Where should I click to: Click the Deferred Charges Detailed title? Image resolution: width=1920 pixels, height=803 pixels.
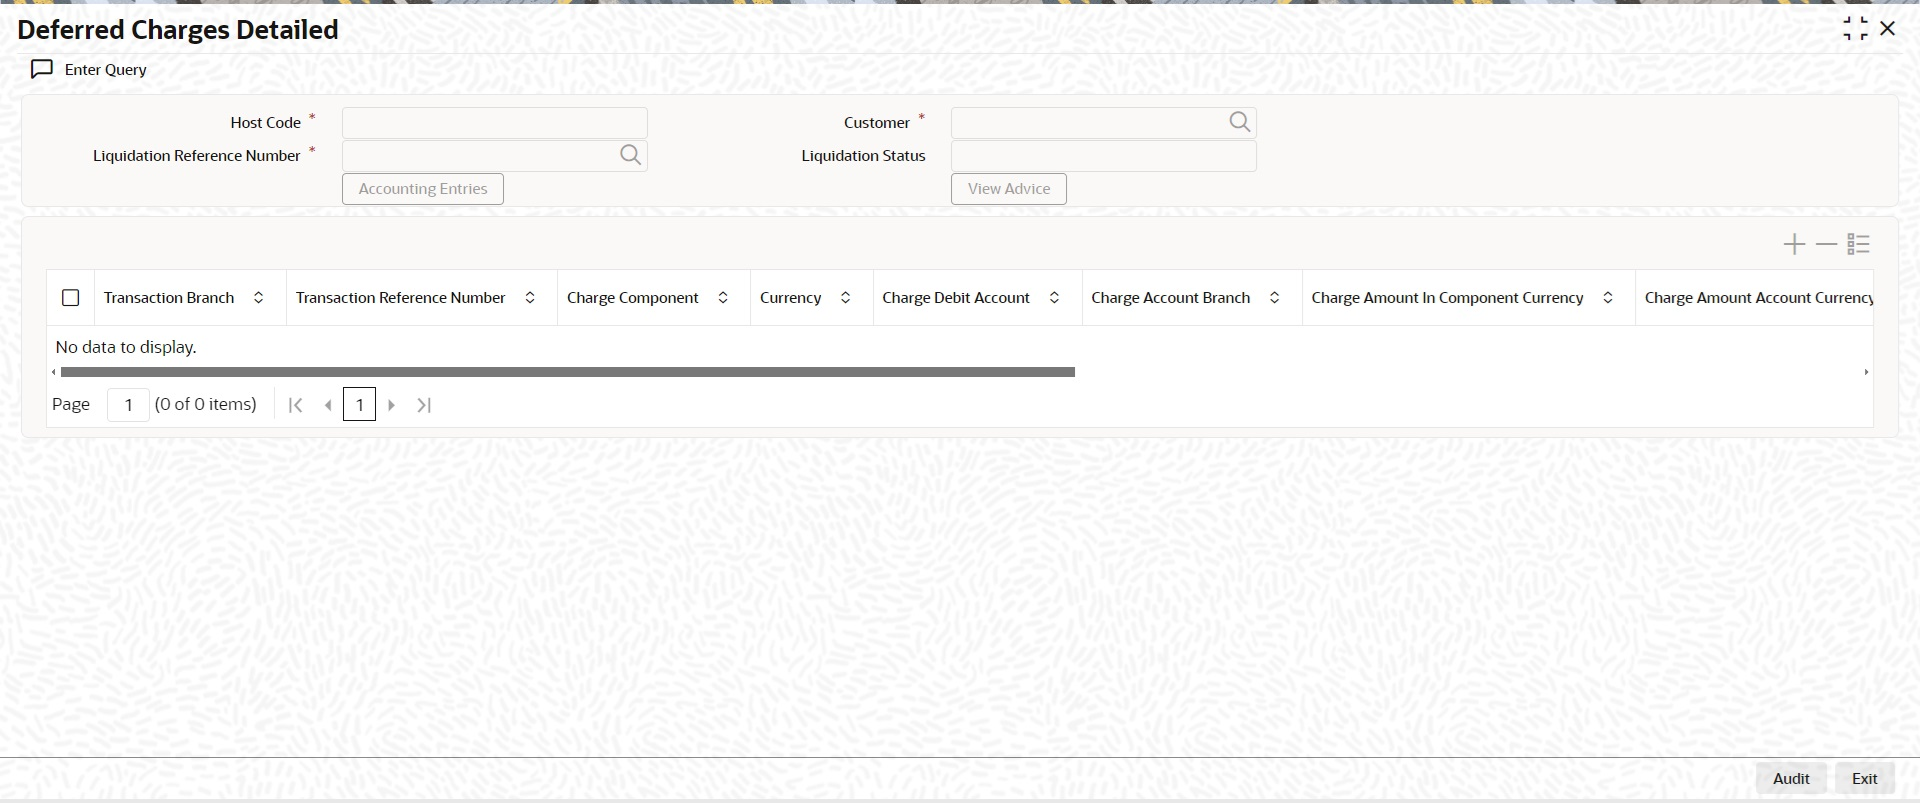click(178, 30)
